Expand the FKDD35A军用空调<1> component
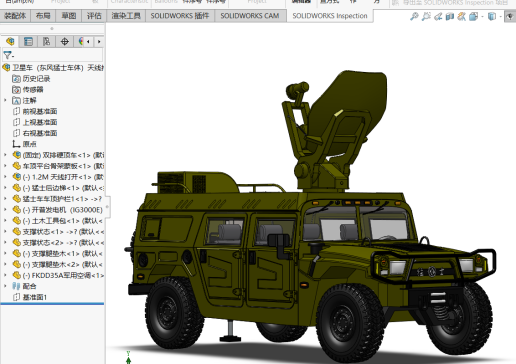 [x=5, y=275]
